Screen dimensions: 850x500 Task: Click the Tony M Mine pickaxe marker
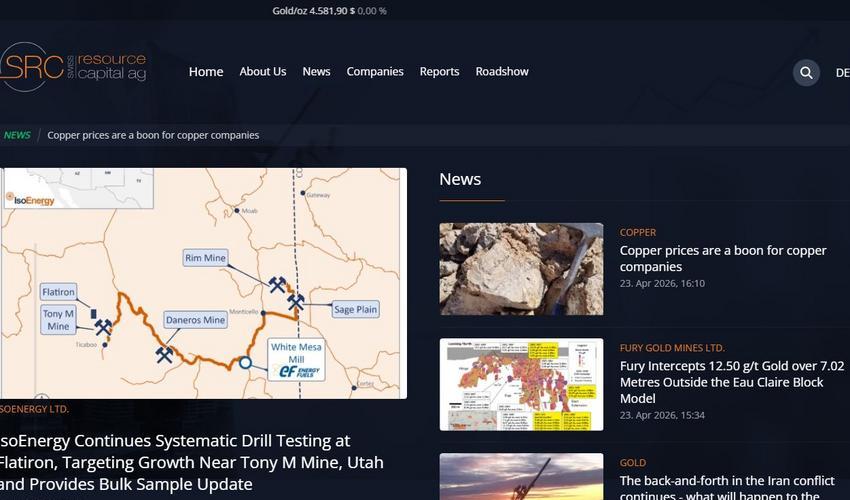pos(103,327)
